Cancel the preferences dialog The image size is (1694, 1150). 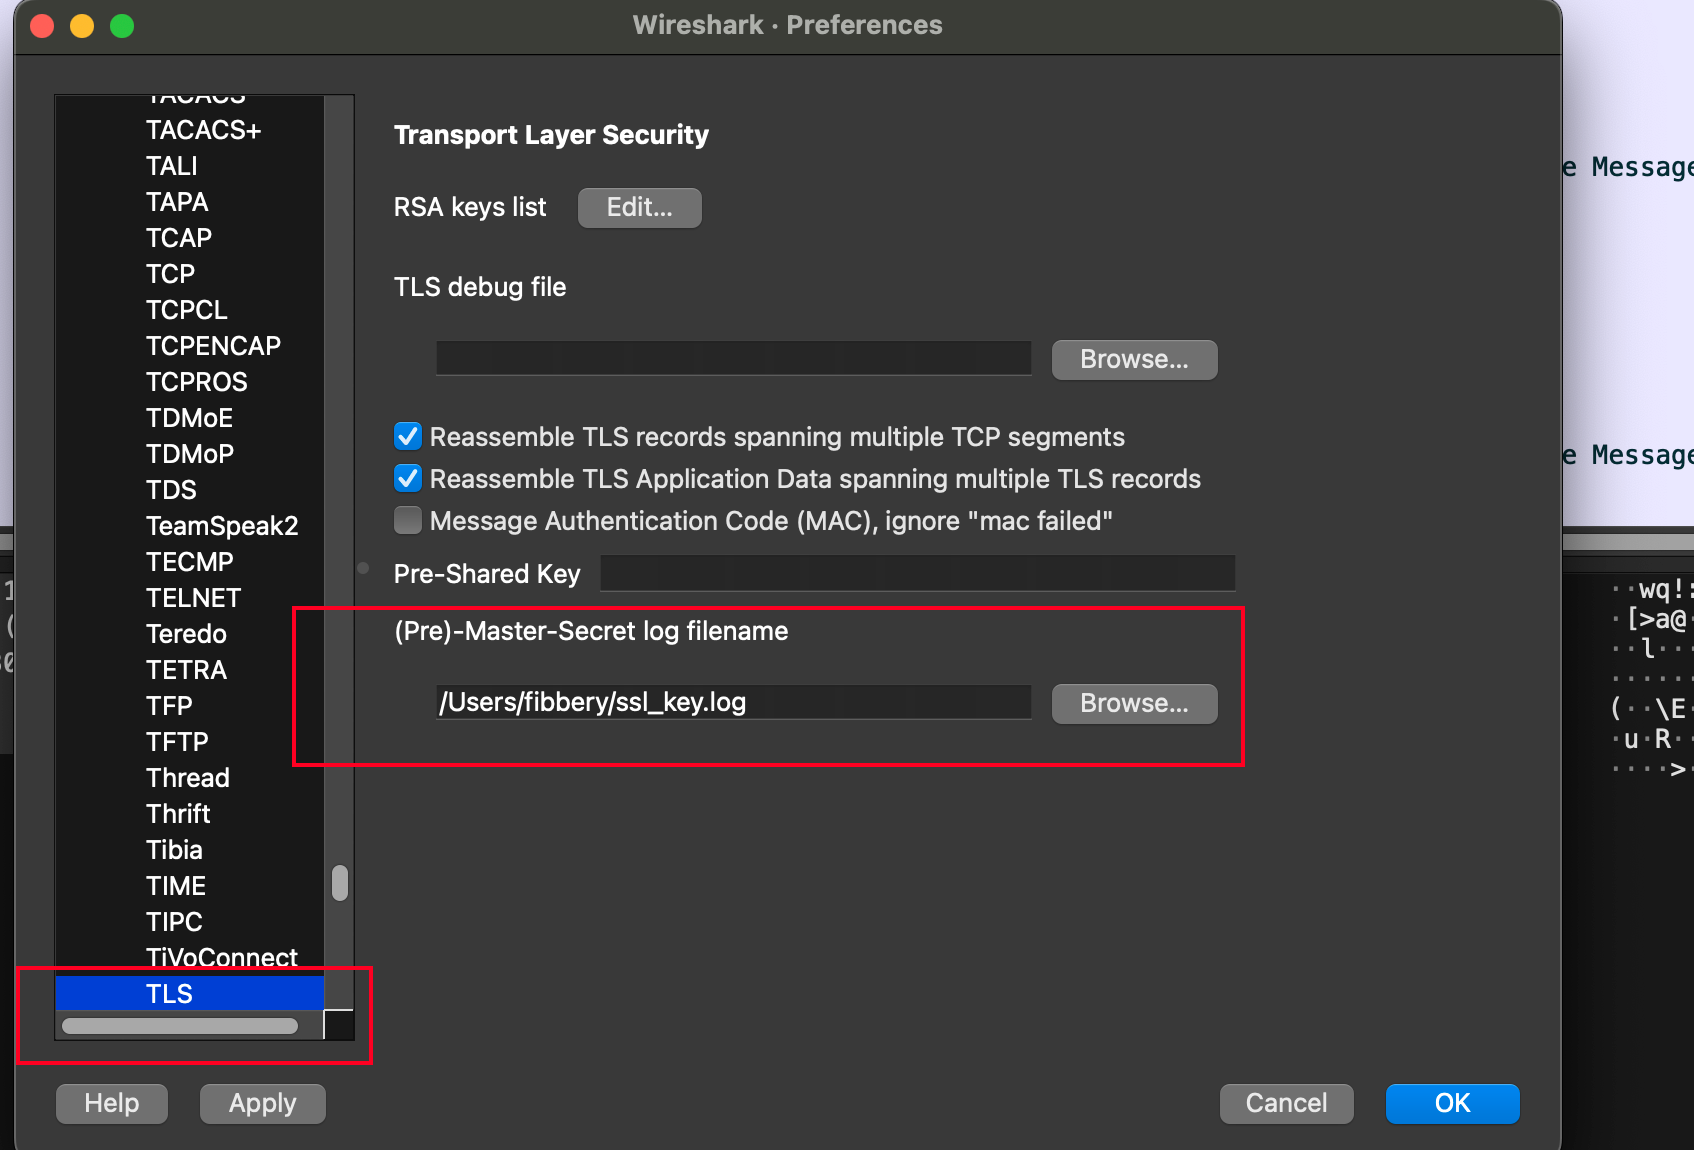1286,1103
